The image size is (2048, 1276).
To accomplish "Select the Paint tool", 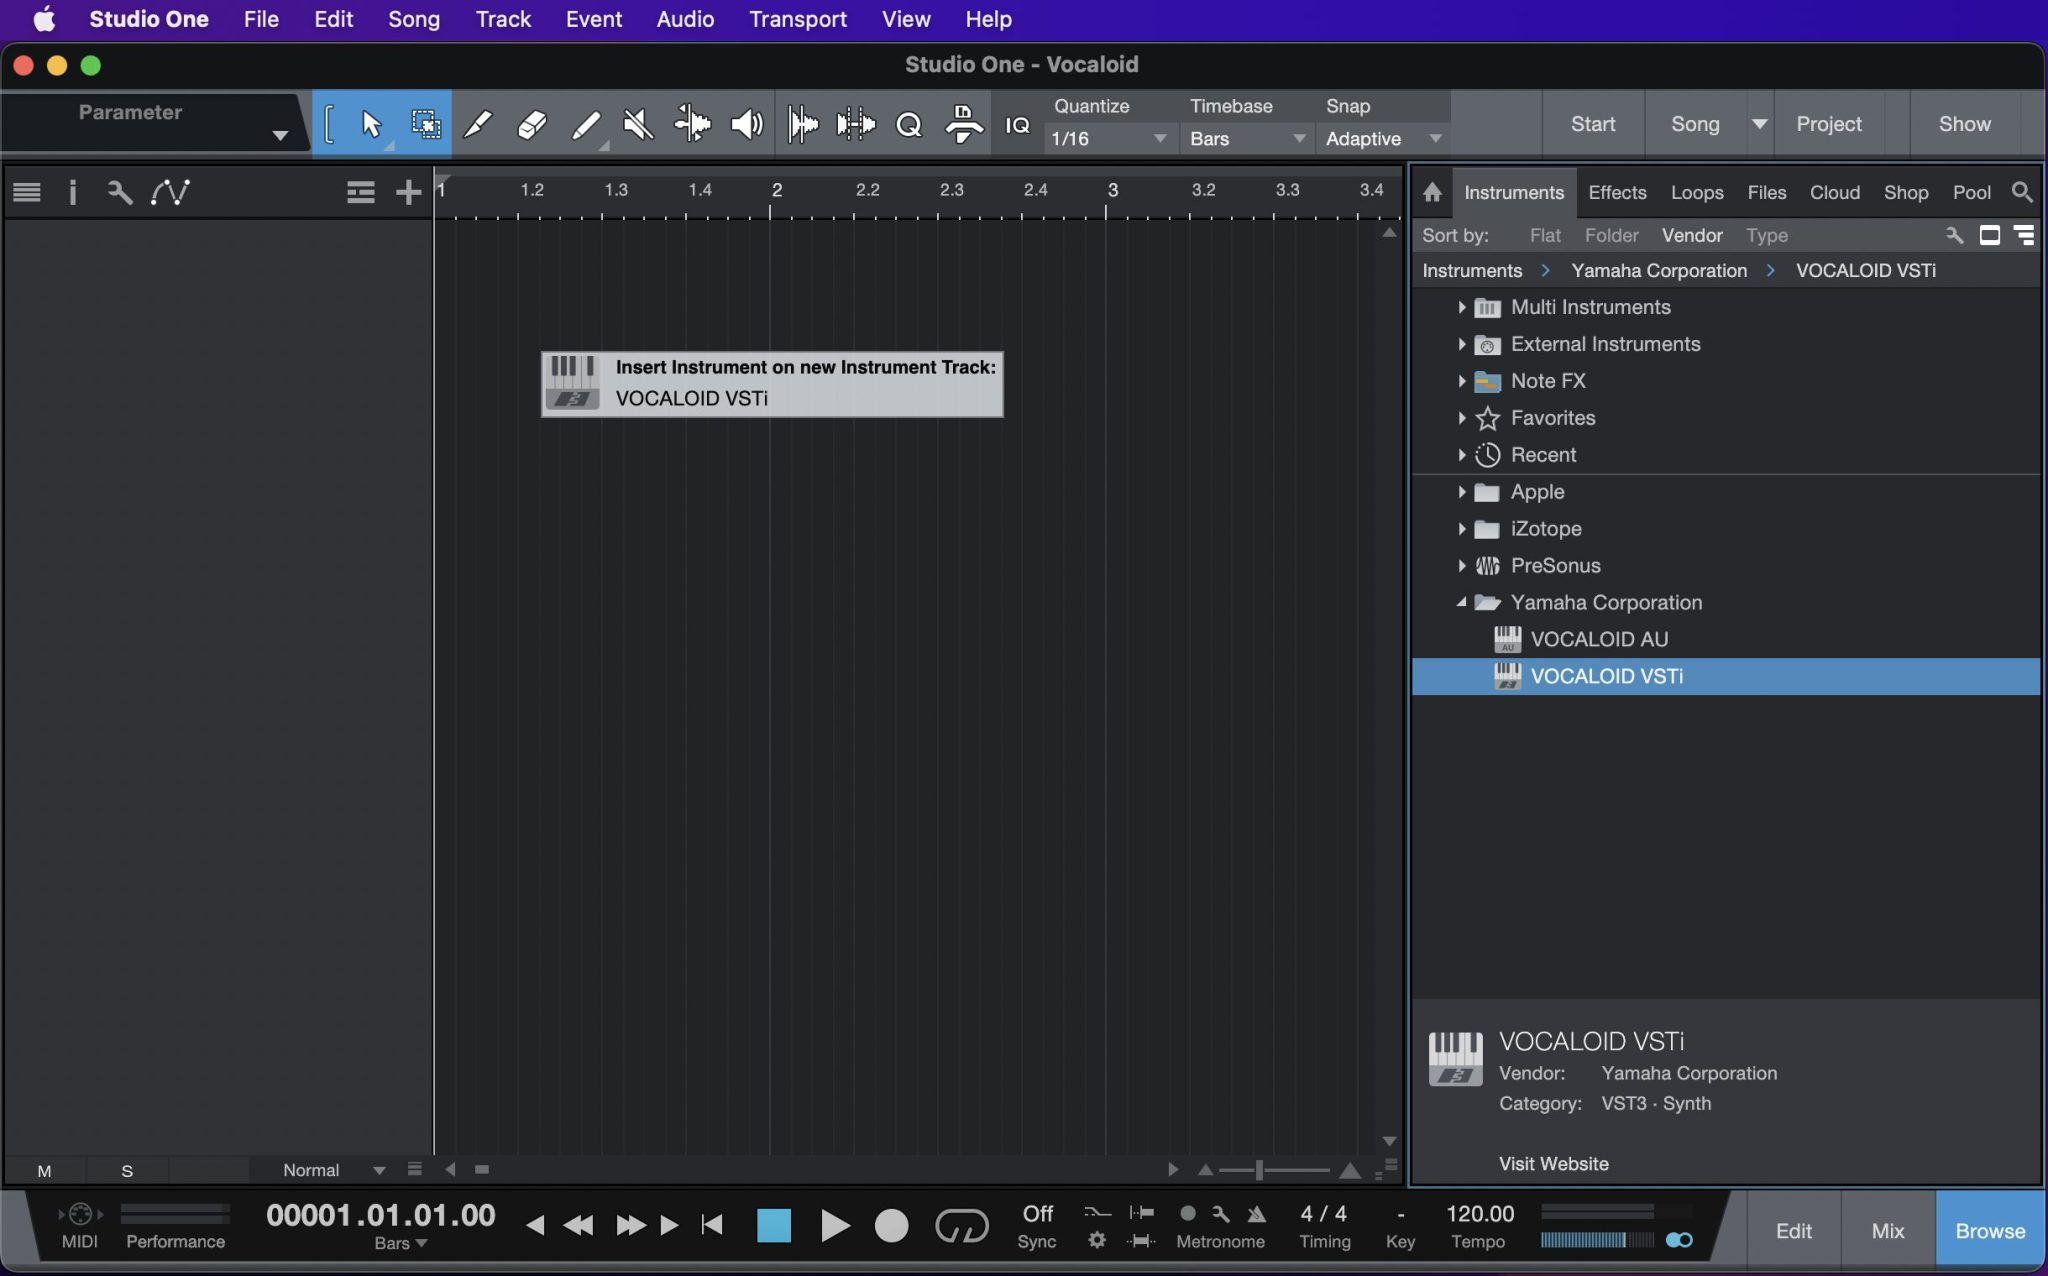I will coord(585,123).
